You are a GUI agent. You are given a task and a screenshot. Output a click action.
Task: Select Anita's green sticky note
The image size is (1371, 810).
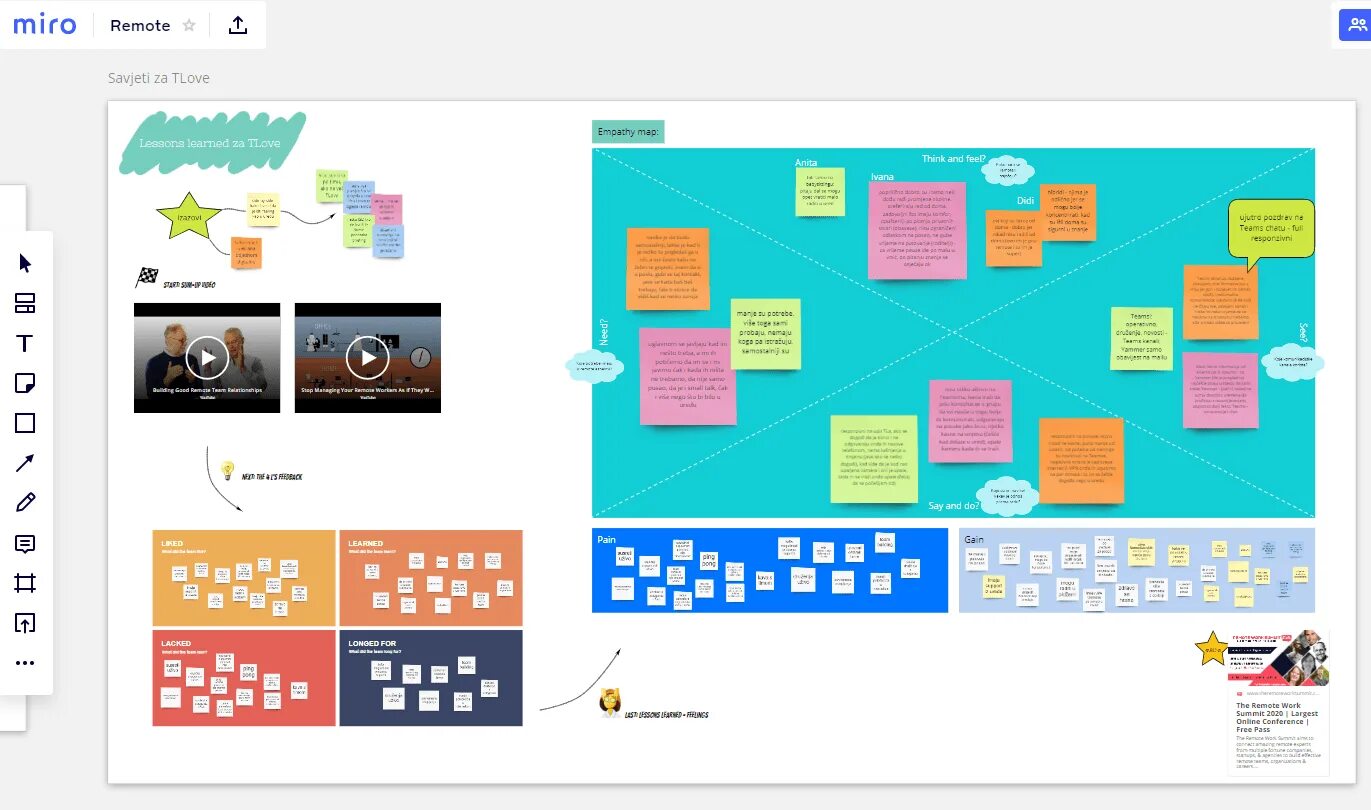click(x=820, y=191)
